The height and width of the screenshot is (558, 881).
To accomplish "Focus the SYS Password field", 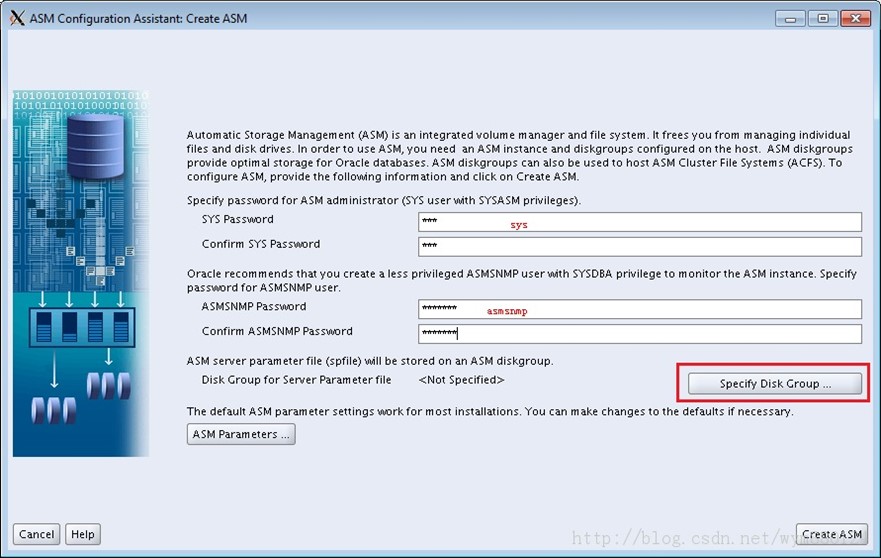I will [x=639, y=221].
